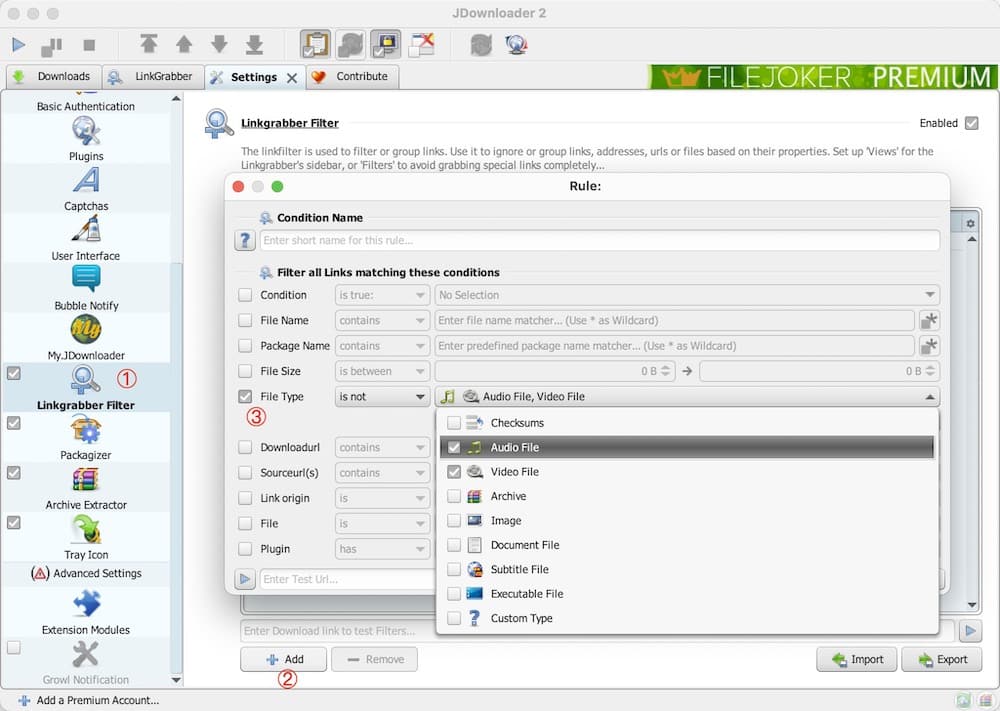Screen dimensions: 1000x711
Task: Switch to the LinkGrabber tab
Action: click(x=153, y=77)
